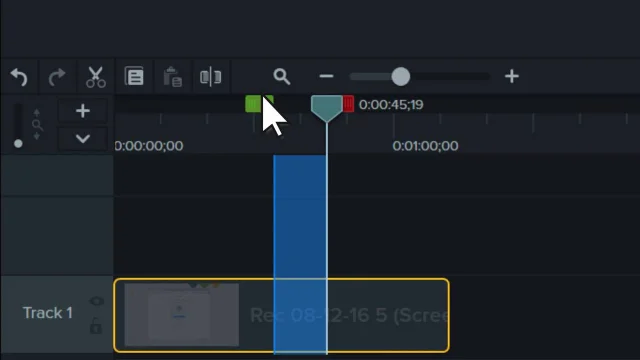Zoom out timeline with minus icon
Image resolution: width=640 pixels, height=360 pixels.
(326, 76)
